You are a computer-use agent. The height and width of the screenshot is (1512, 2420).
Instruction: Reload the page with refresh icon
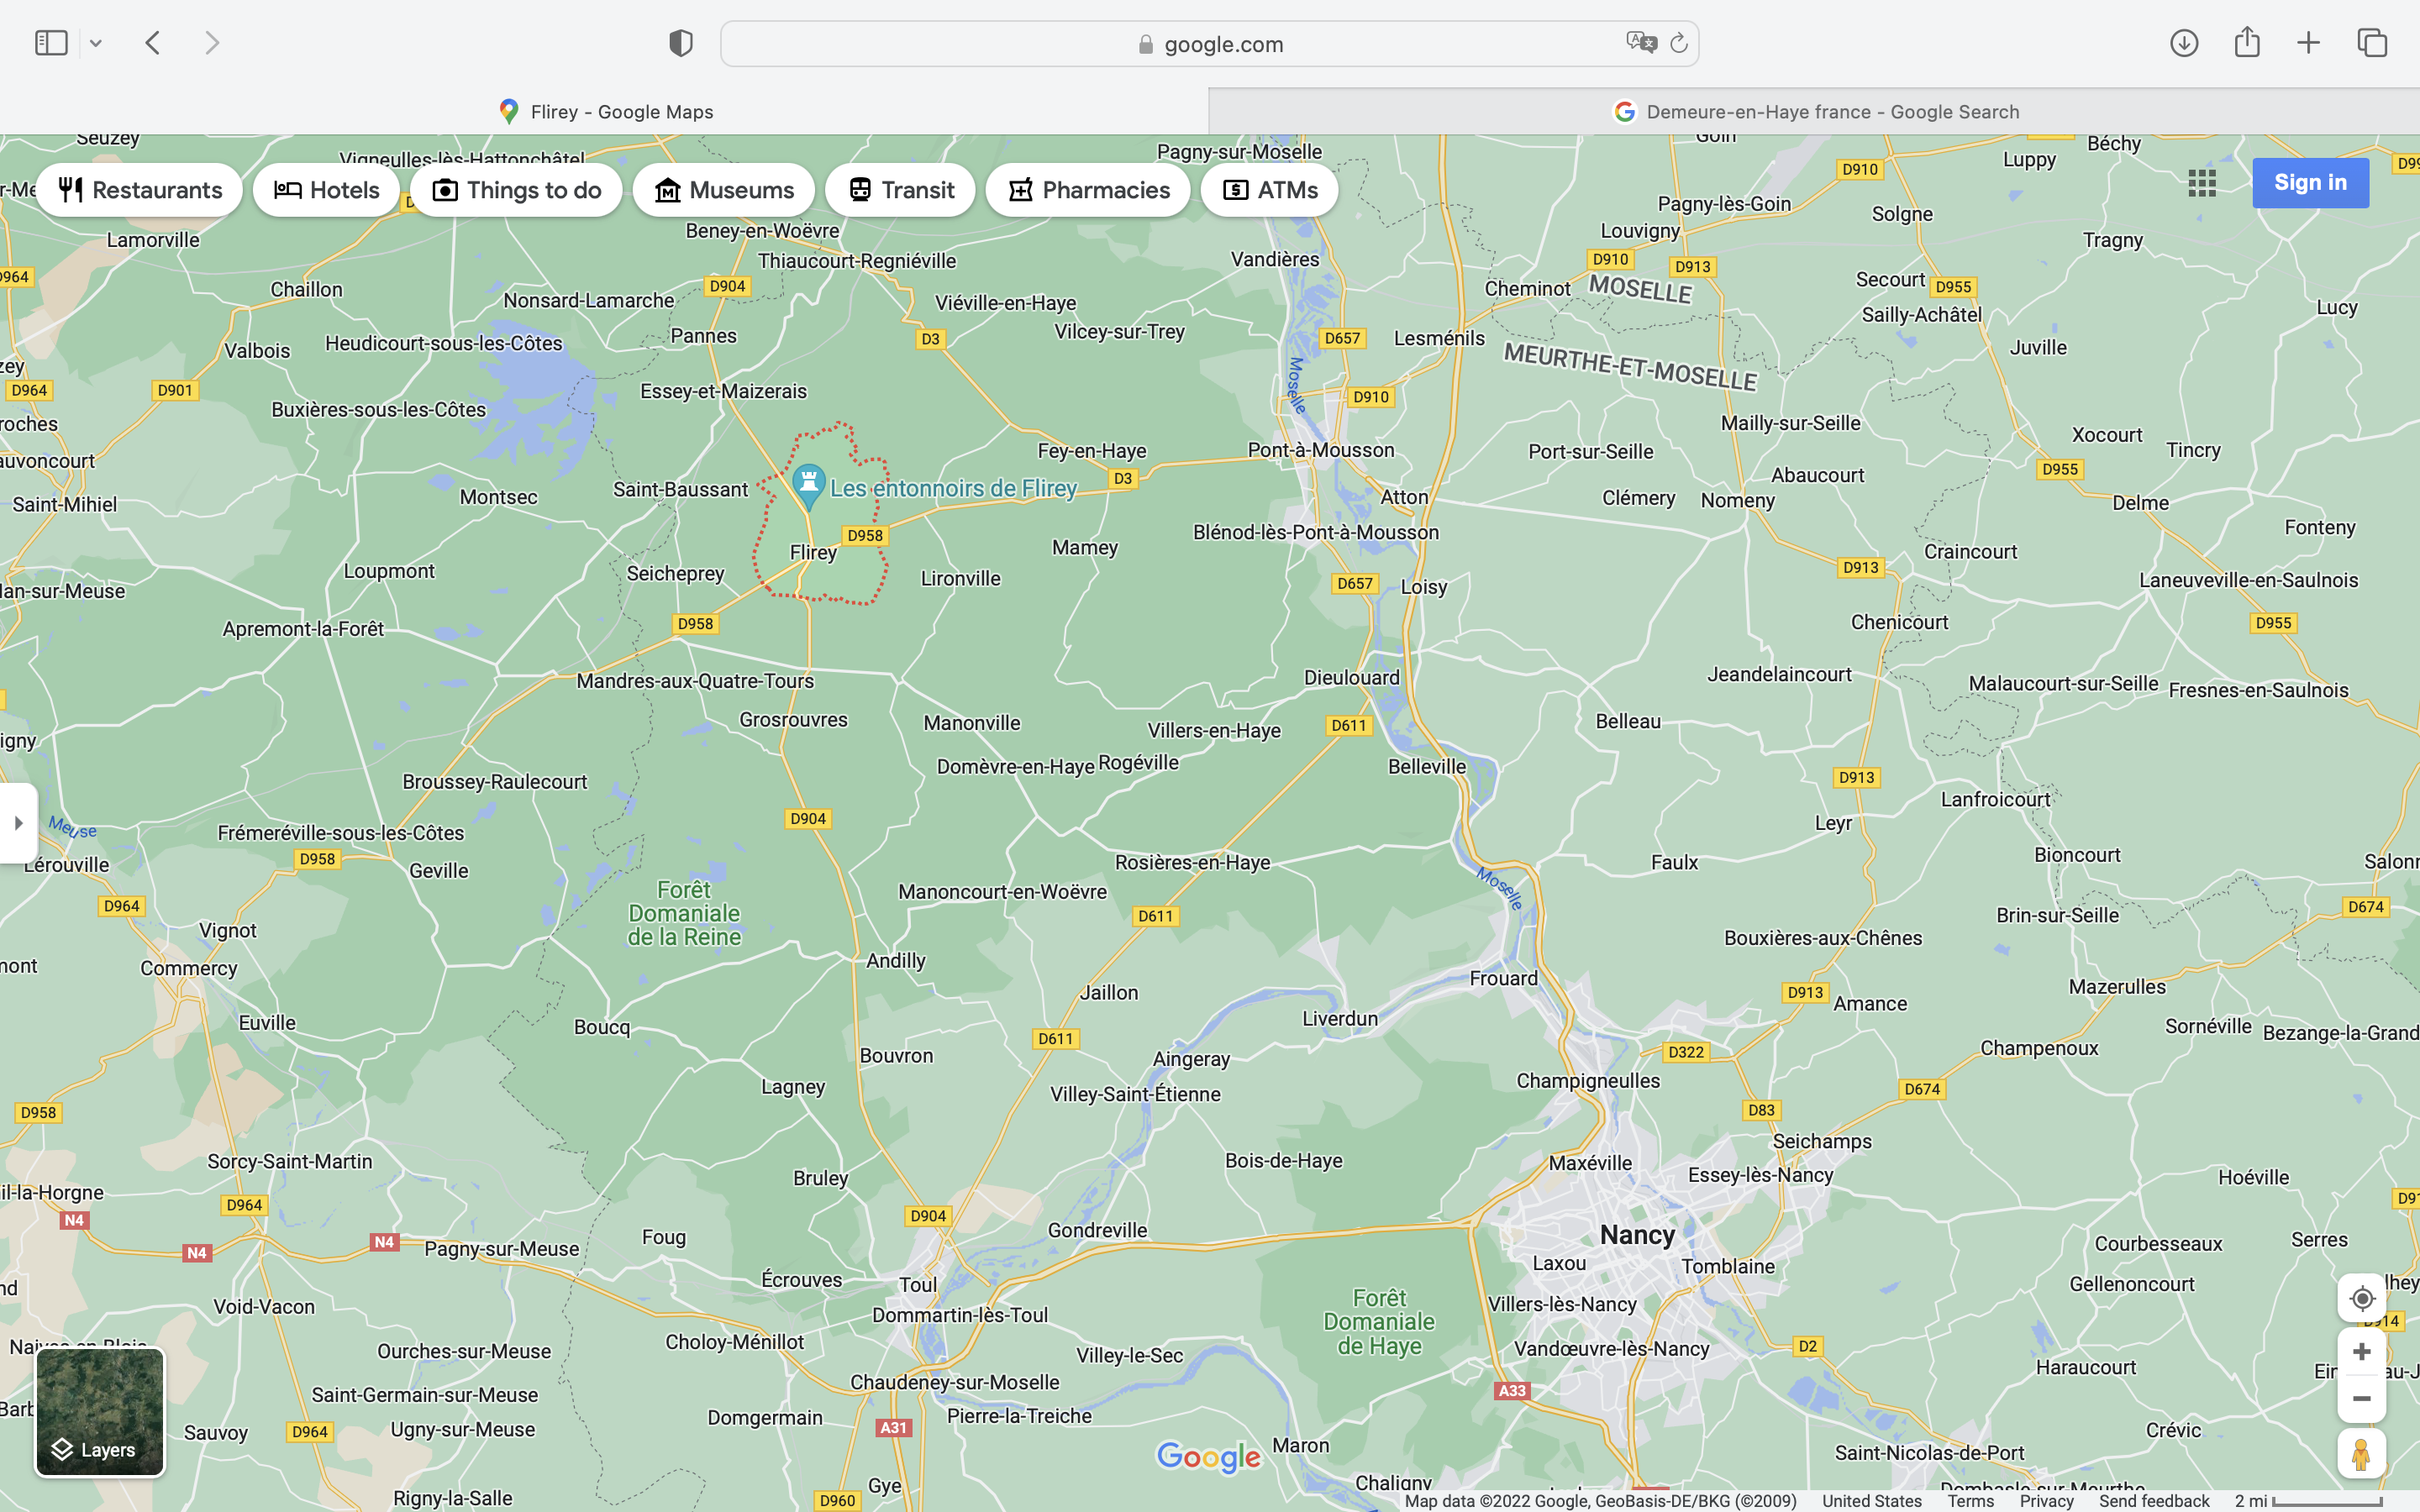[x=1679, y=43]
